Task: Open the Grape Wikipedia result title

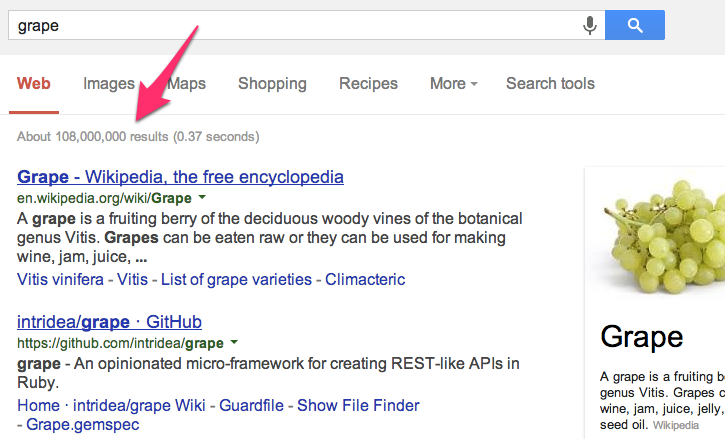Action: coord(180,177)
